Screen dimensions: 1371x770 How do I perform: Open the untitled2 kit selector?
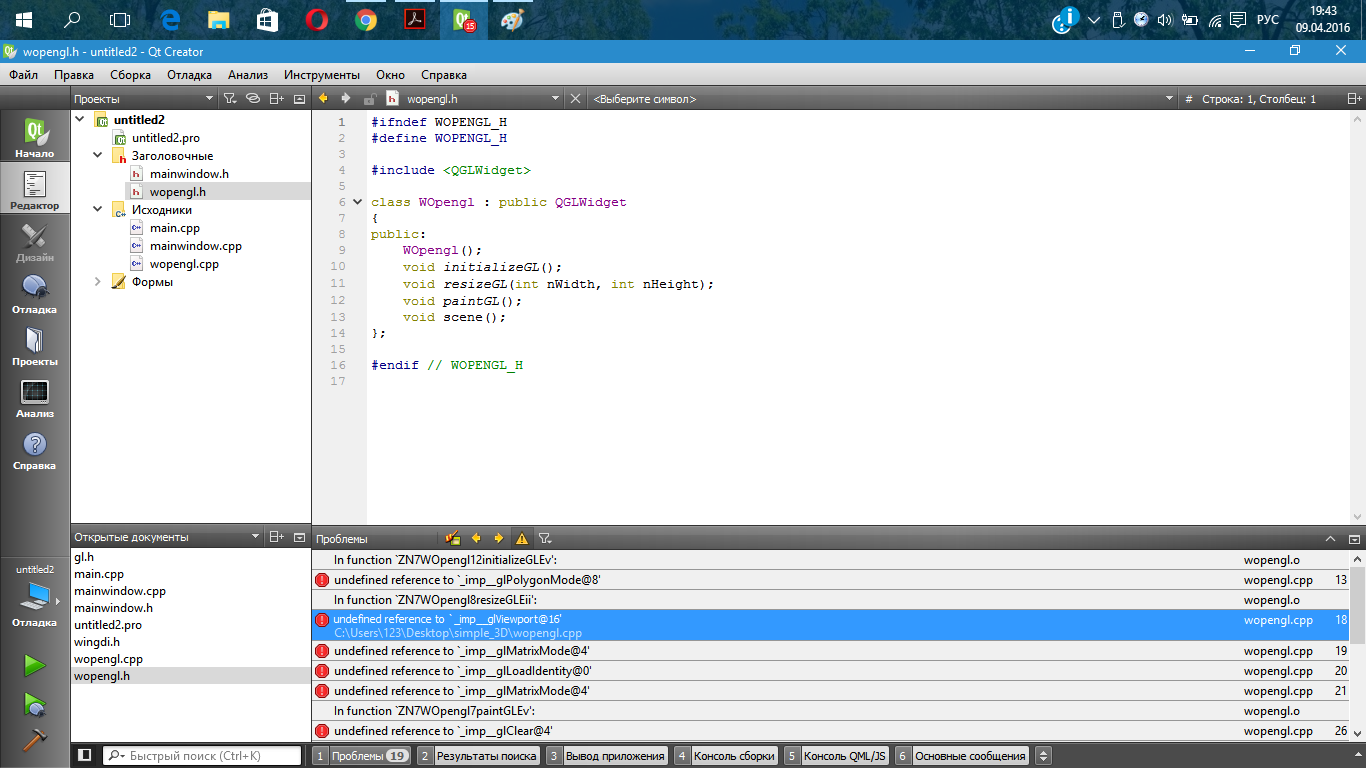pos(35,595)
